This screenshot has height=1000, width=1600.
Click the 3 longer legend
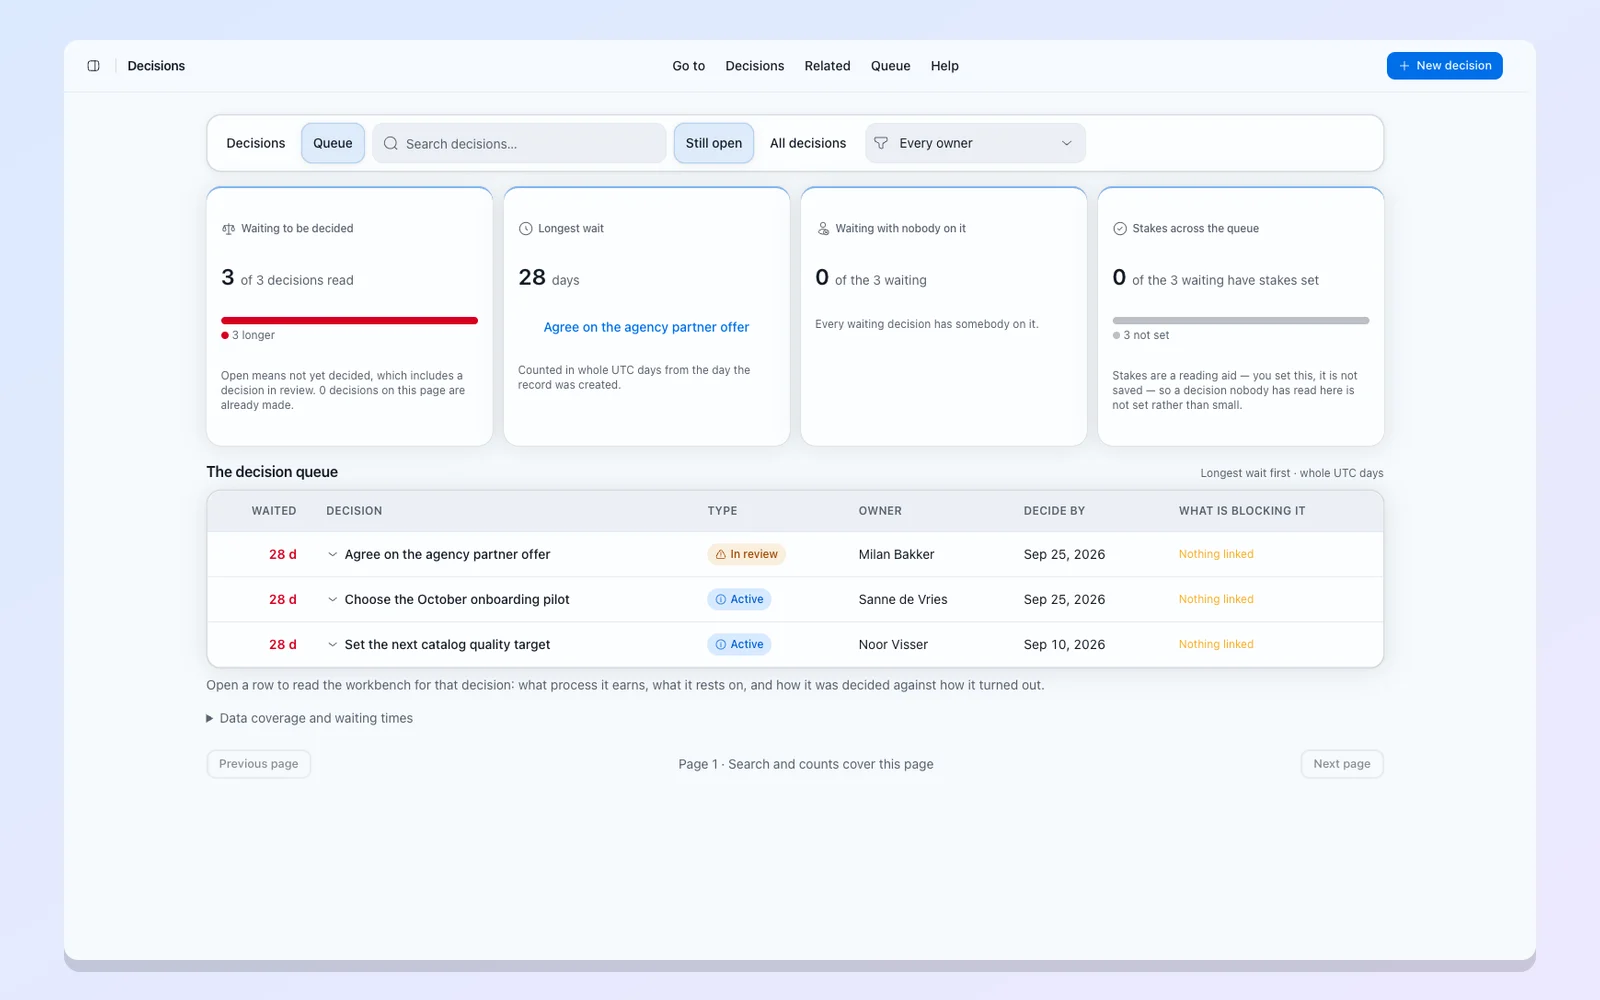pyautogui.click(x=248, y=336)
